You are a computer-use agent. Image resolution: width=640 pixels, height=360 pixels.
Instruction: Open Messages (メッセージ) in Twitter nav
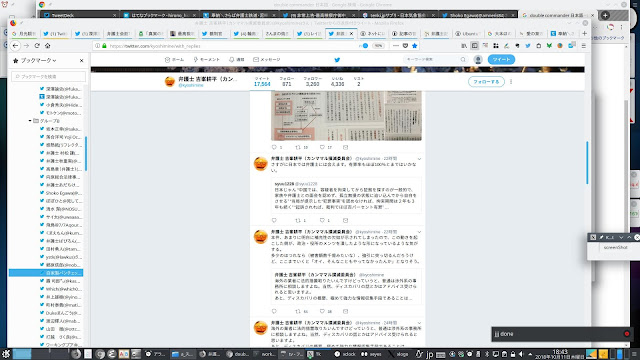(x=267, y=60)
